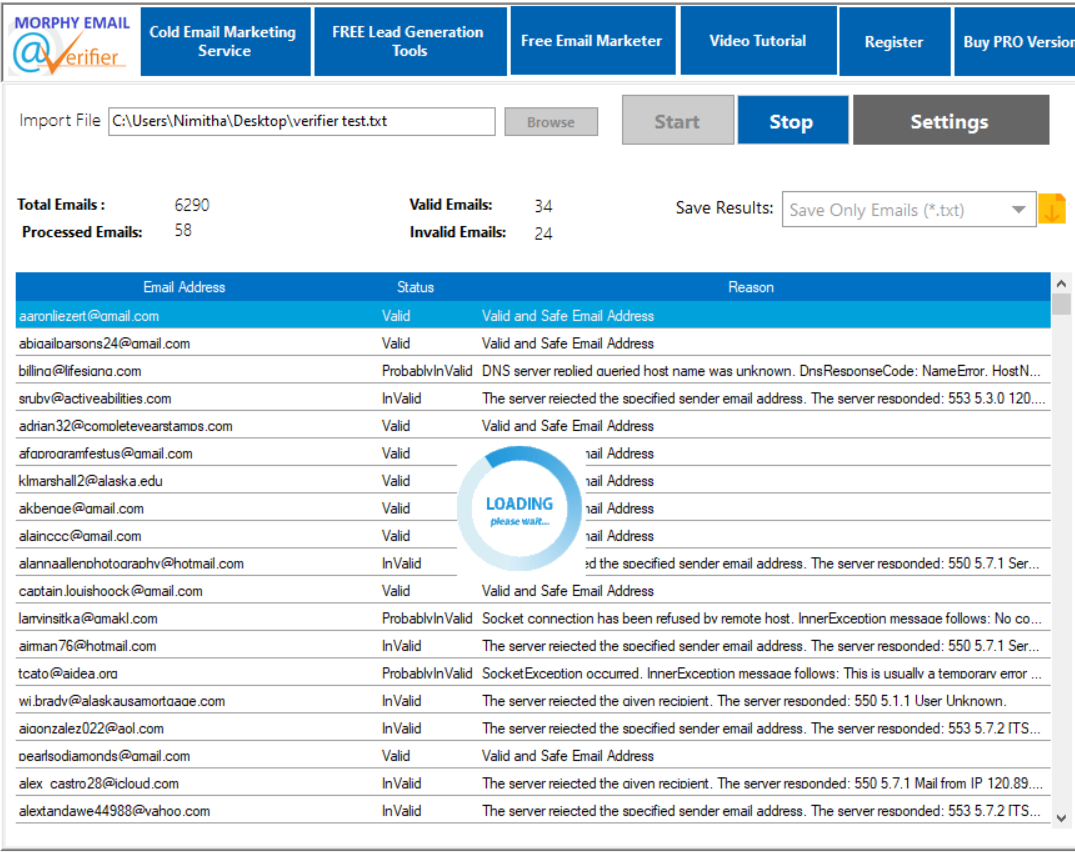This screenshot has width=1075, height=852.
Task: Click Valid status for pearlsodiamonds@gmail.com
Action: [396, 755]
